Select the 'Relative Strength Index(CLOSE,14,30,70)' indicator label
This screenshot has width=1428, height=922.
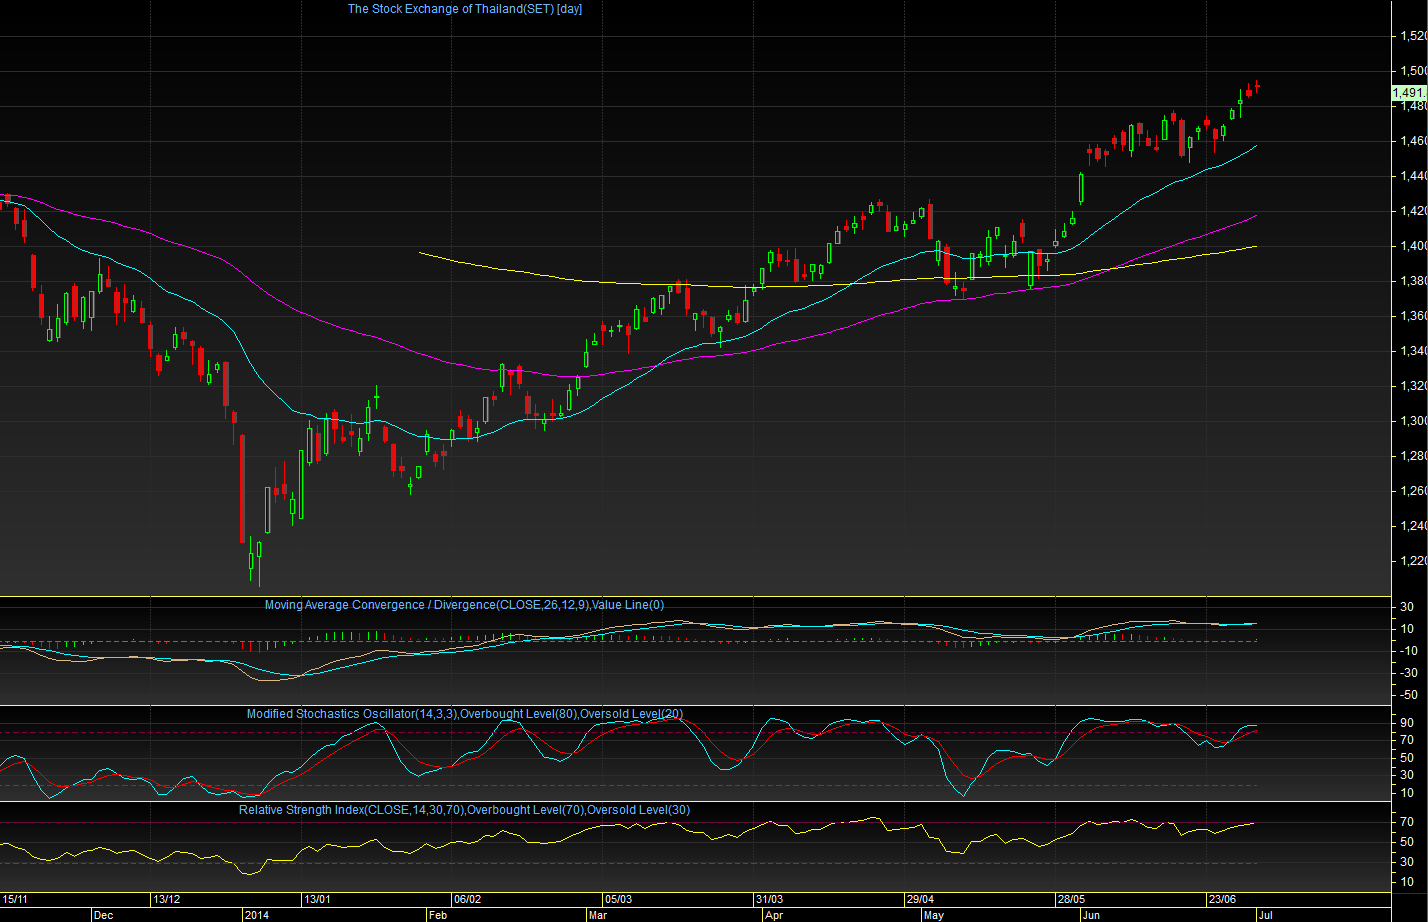pos(352,810)
